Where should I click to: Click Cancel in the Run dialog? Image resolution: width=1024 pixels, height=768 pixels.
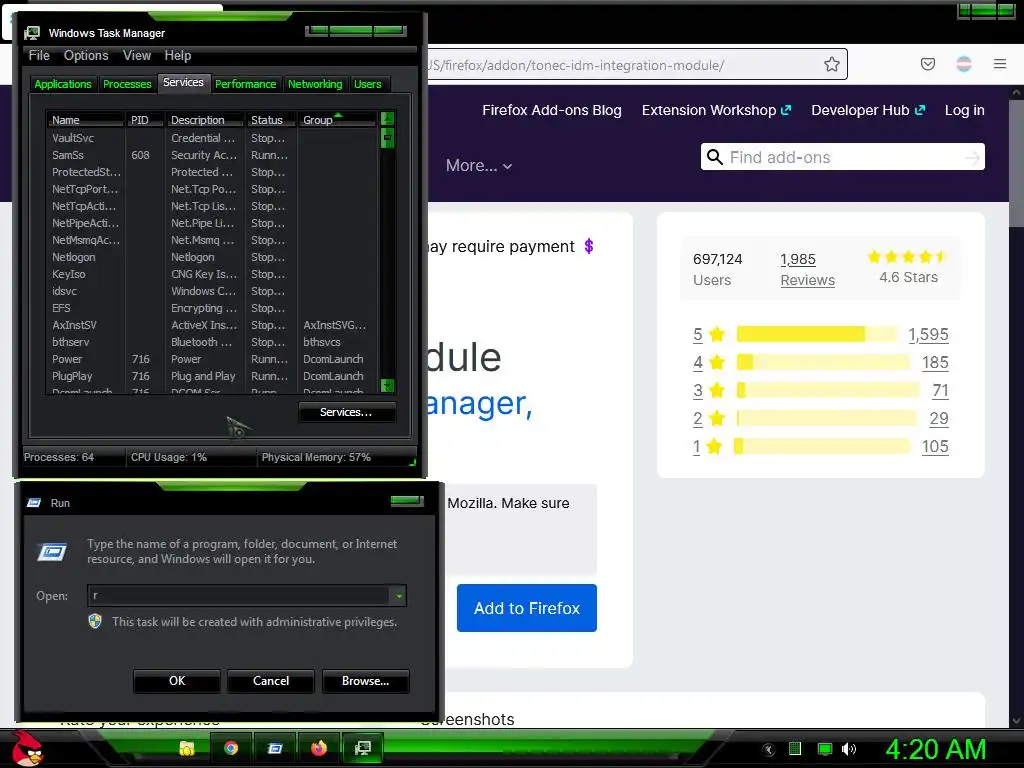point(271,681)
